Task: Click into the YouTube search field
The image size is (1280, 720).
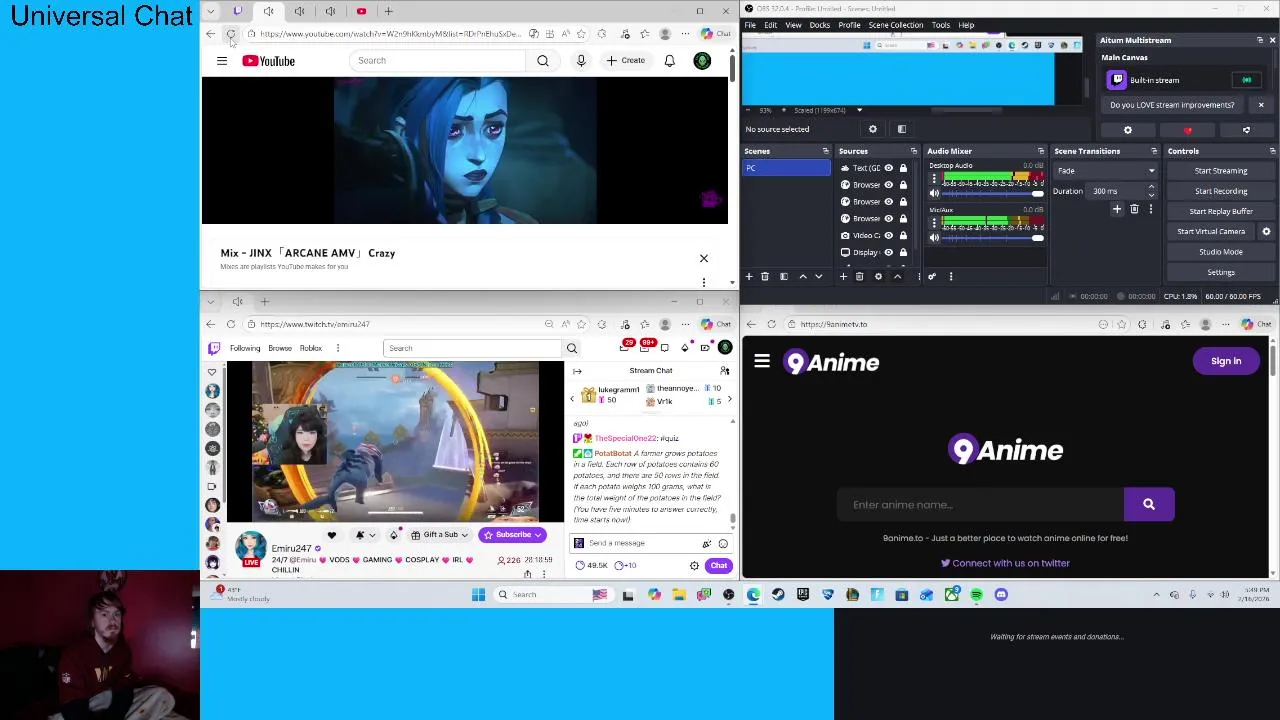Action: (438, 61)
